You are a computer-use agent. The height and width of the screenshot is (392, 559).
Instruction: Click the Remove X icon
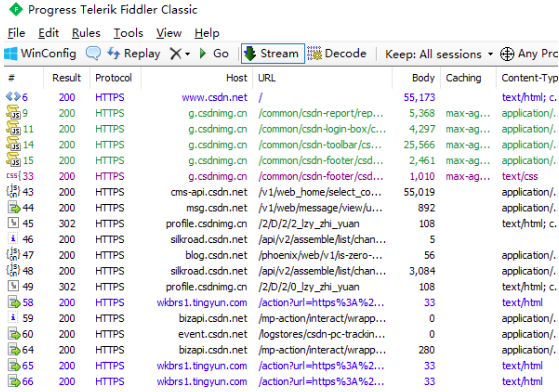(175, 54)
